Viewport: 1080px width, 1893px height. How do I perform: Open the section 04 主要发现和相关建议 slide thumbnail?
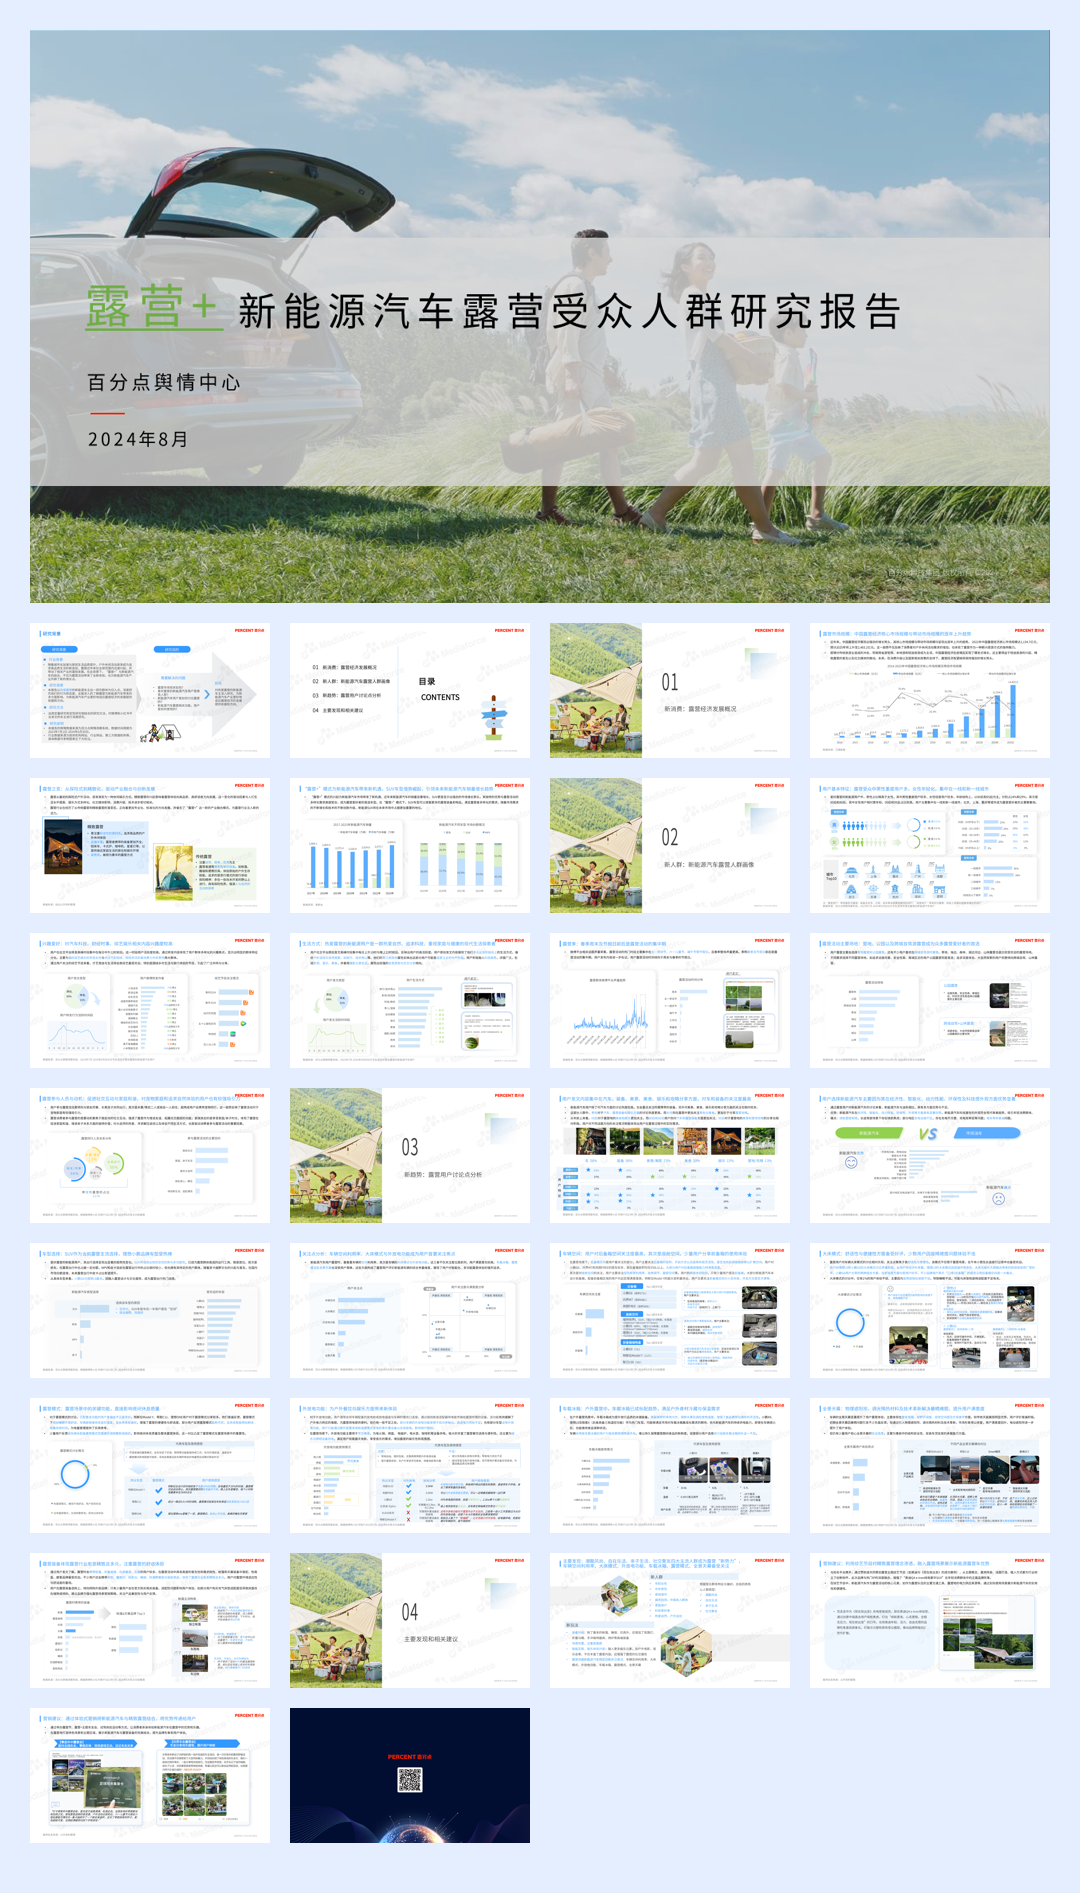[x=410, y=1620]
